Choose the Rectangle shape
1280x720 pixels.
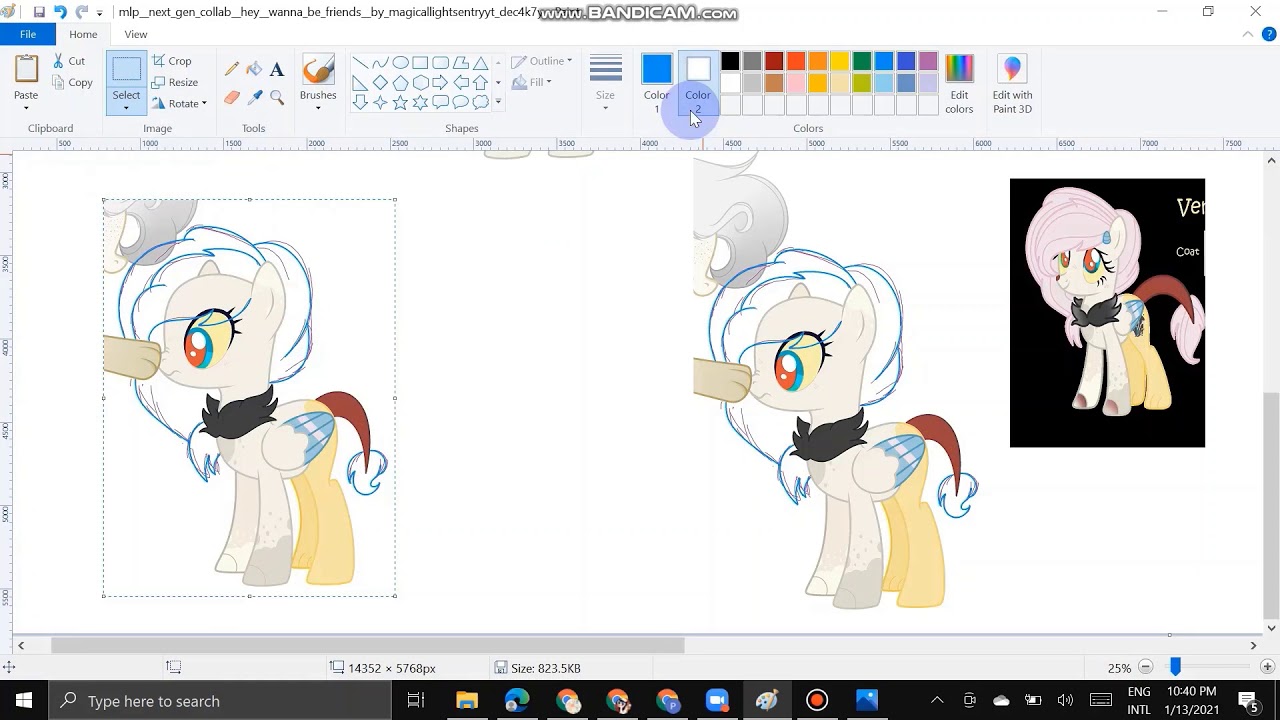pos(420,62)
